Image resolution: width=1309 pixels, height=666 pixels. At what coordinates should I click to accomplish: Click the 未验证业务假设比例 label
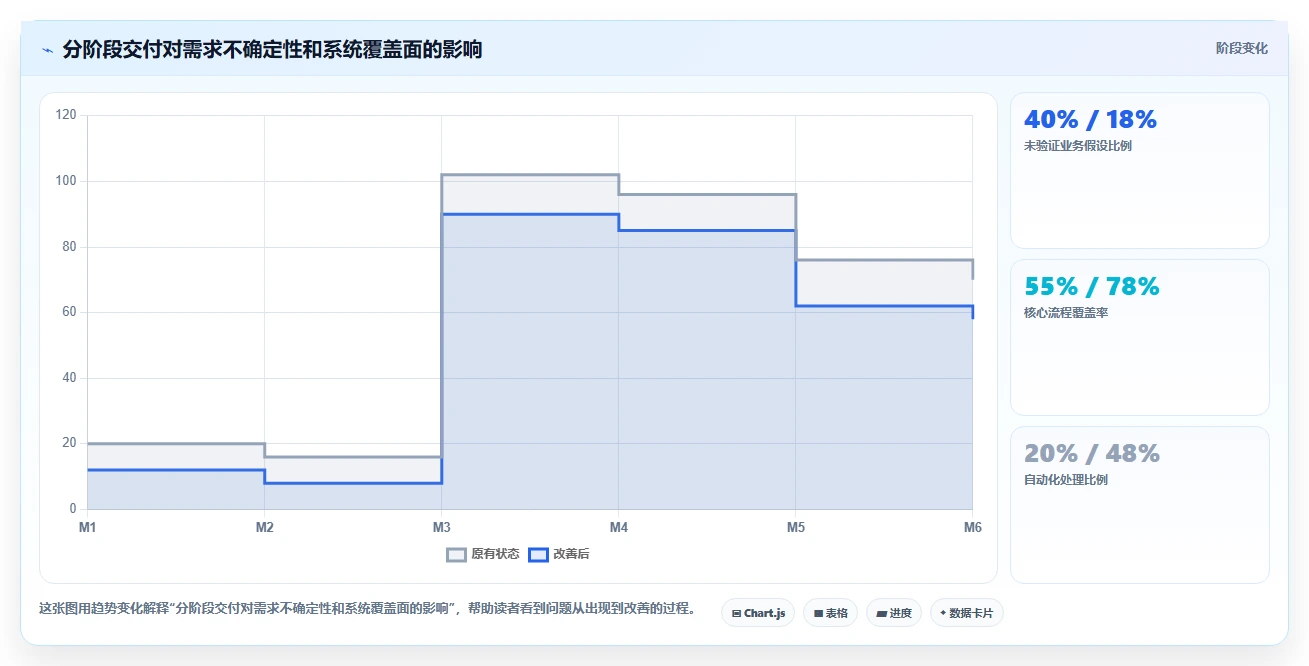pos(1078,146)
